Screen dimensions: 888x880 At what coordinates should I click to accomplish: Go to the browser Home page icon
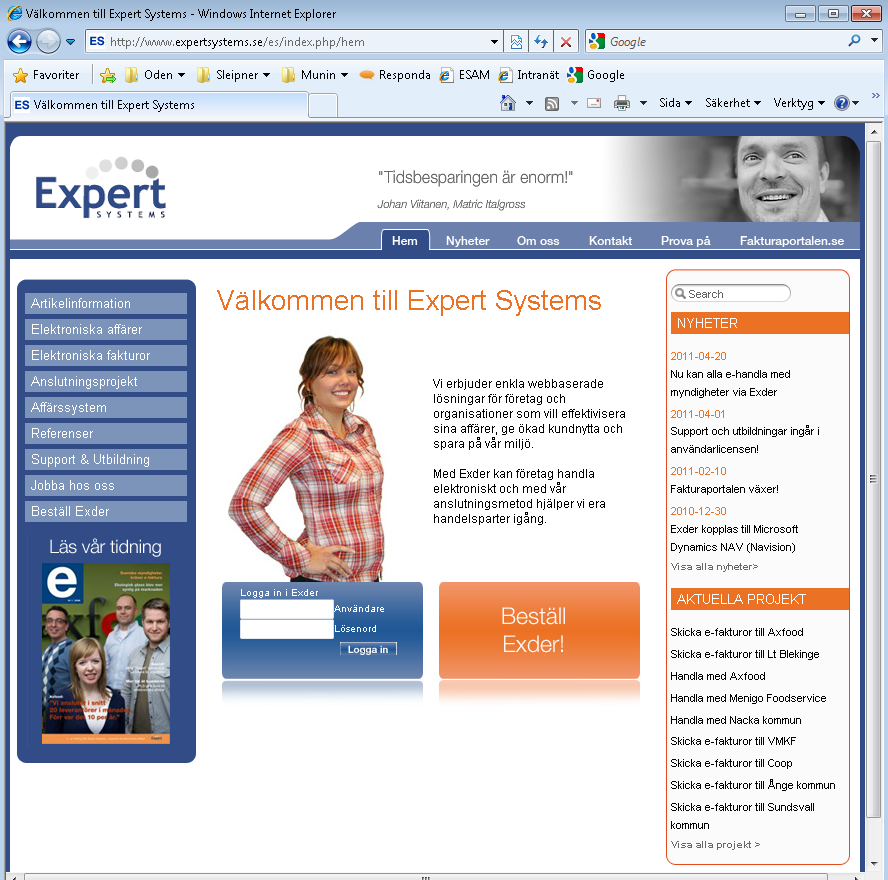click(508, 103)
